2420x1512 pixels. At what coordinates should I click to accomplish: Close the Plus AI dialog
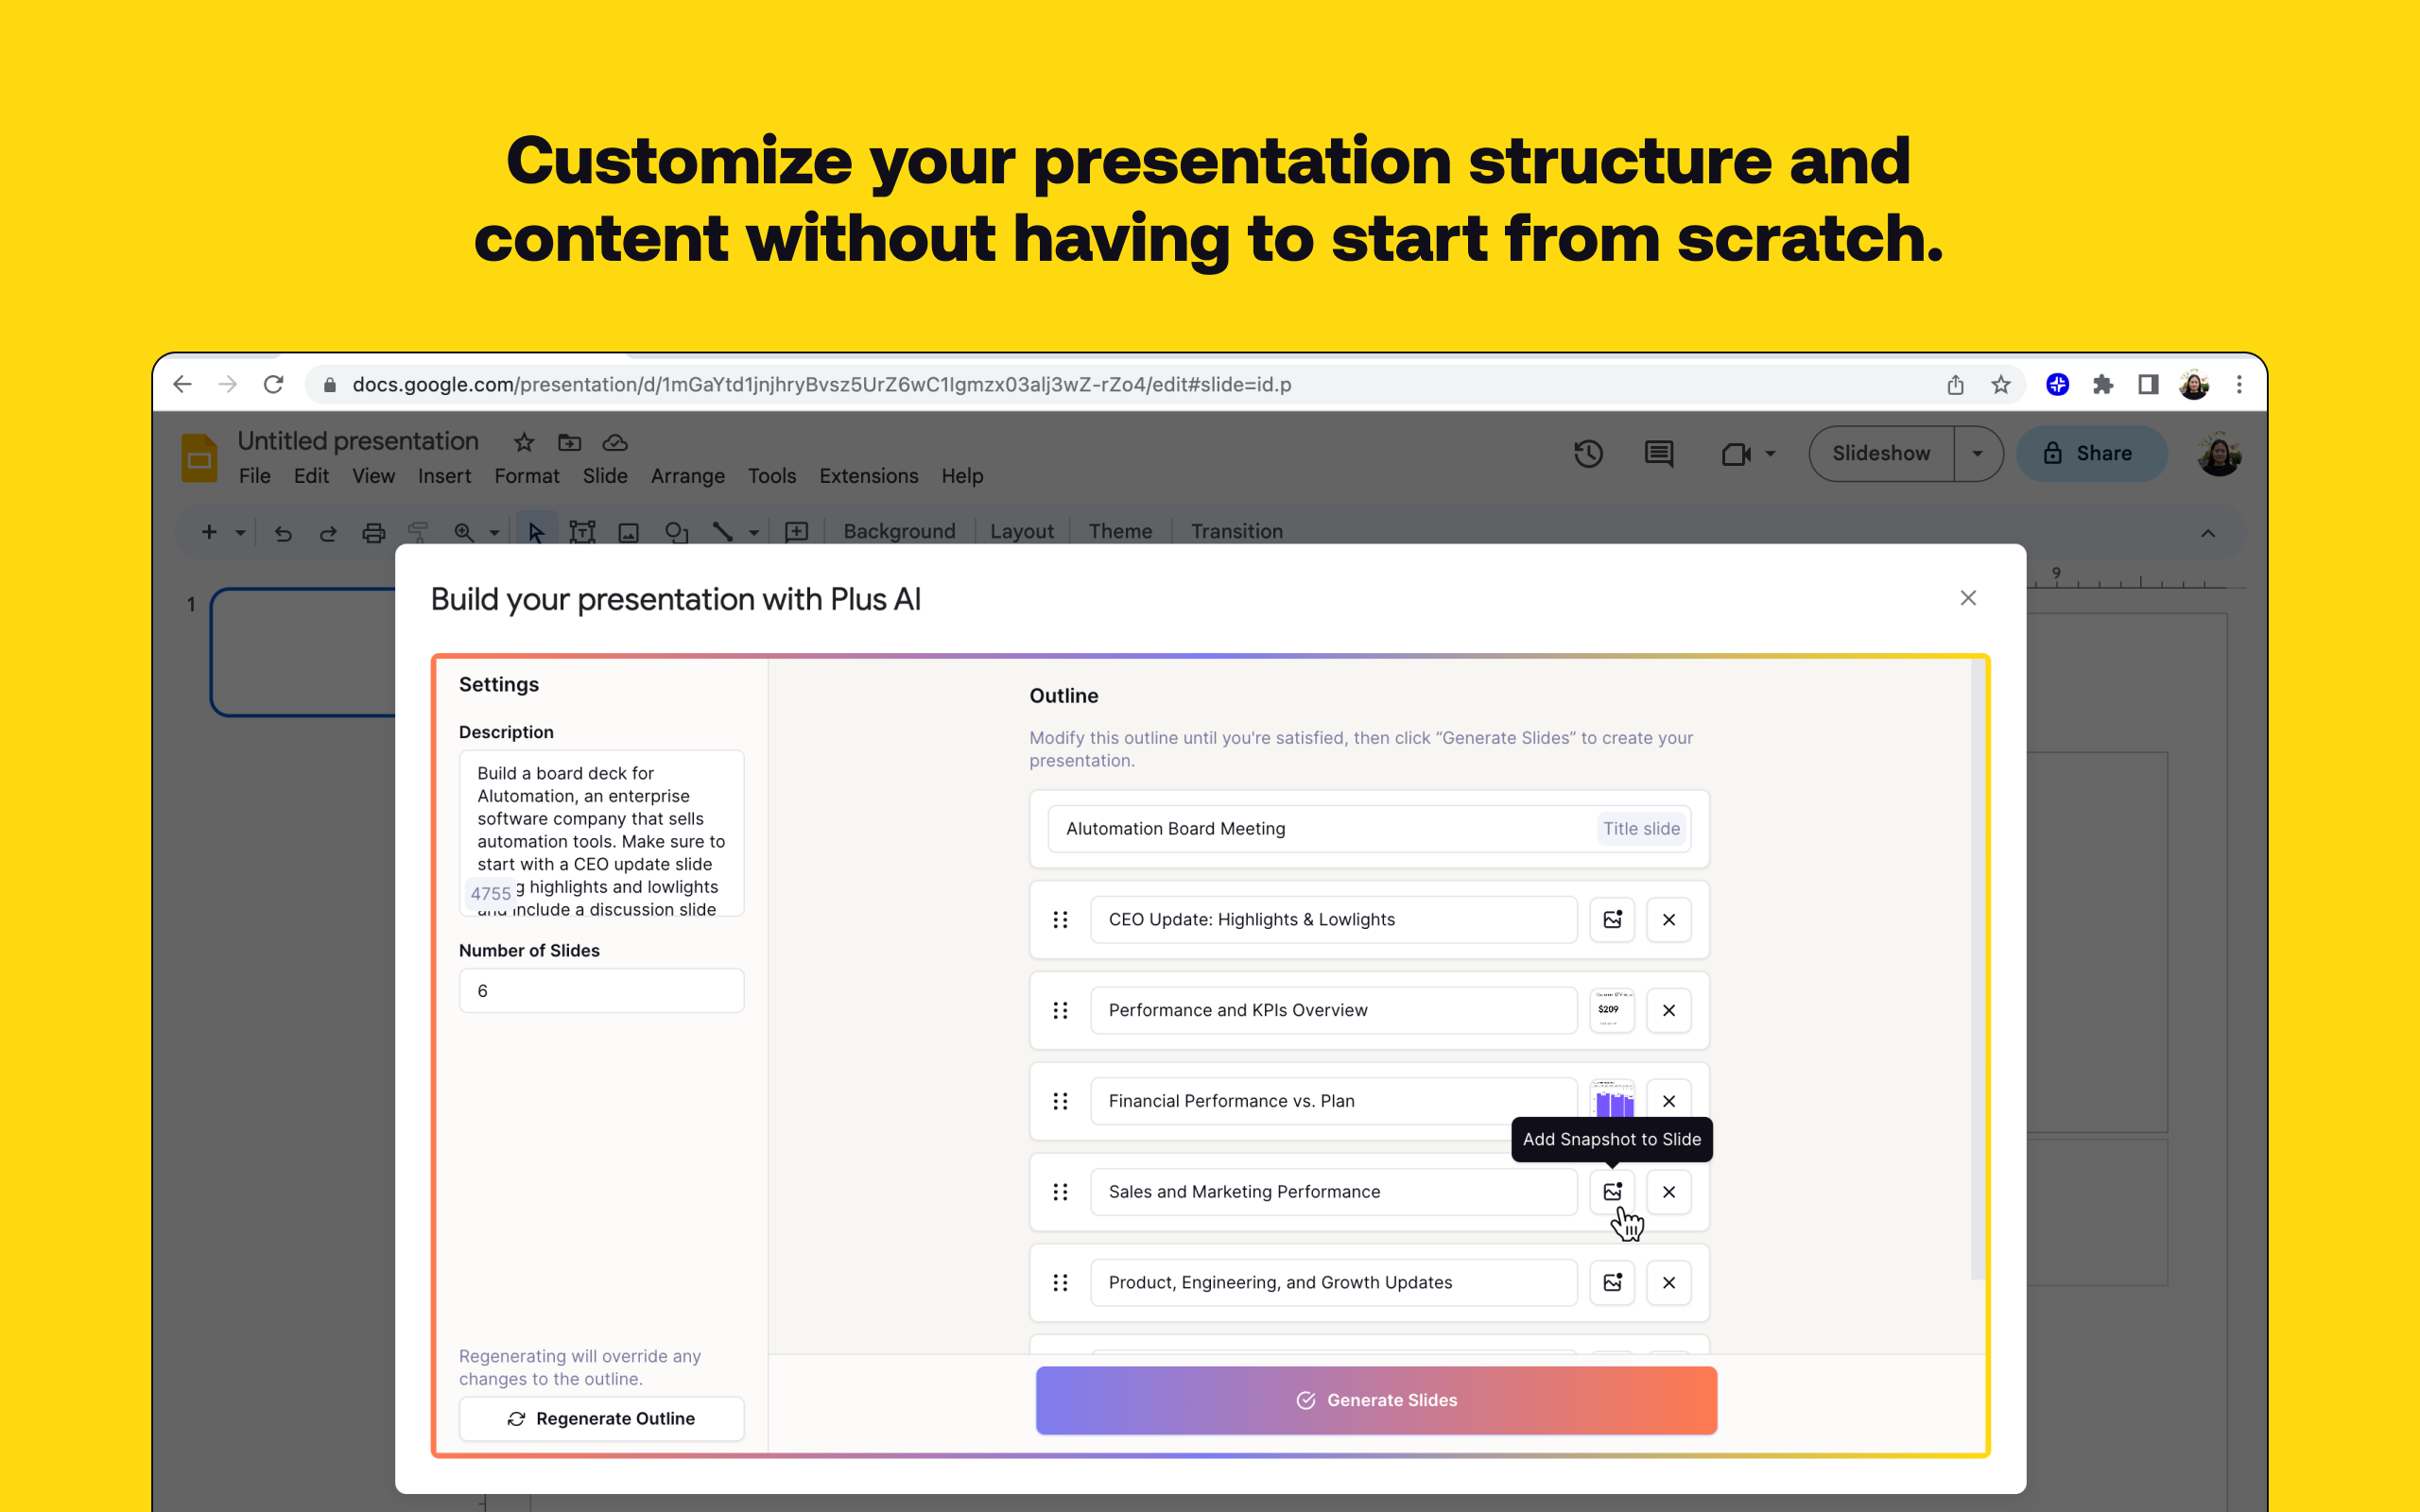pos(1968,598)
